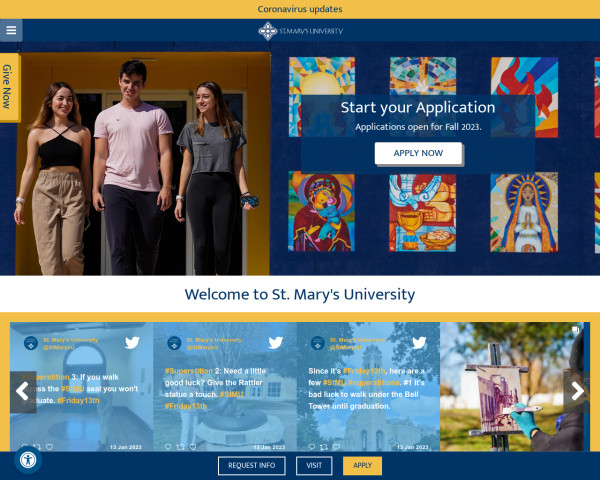Open St. Mary's avatar on Superstition 2 tweet

click(174, 342)
